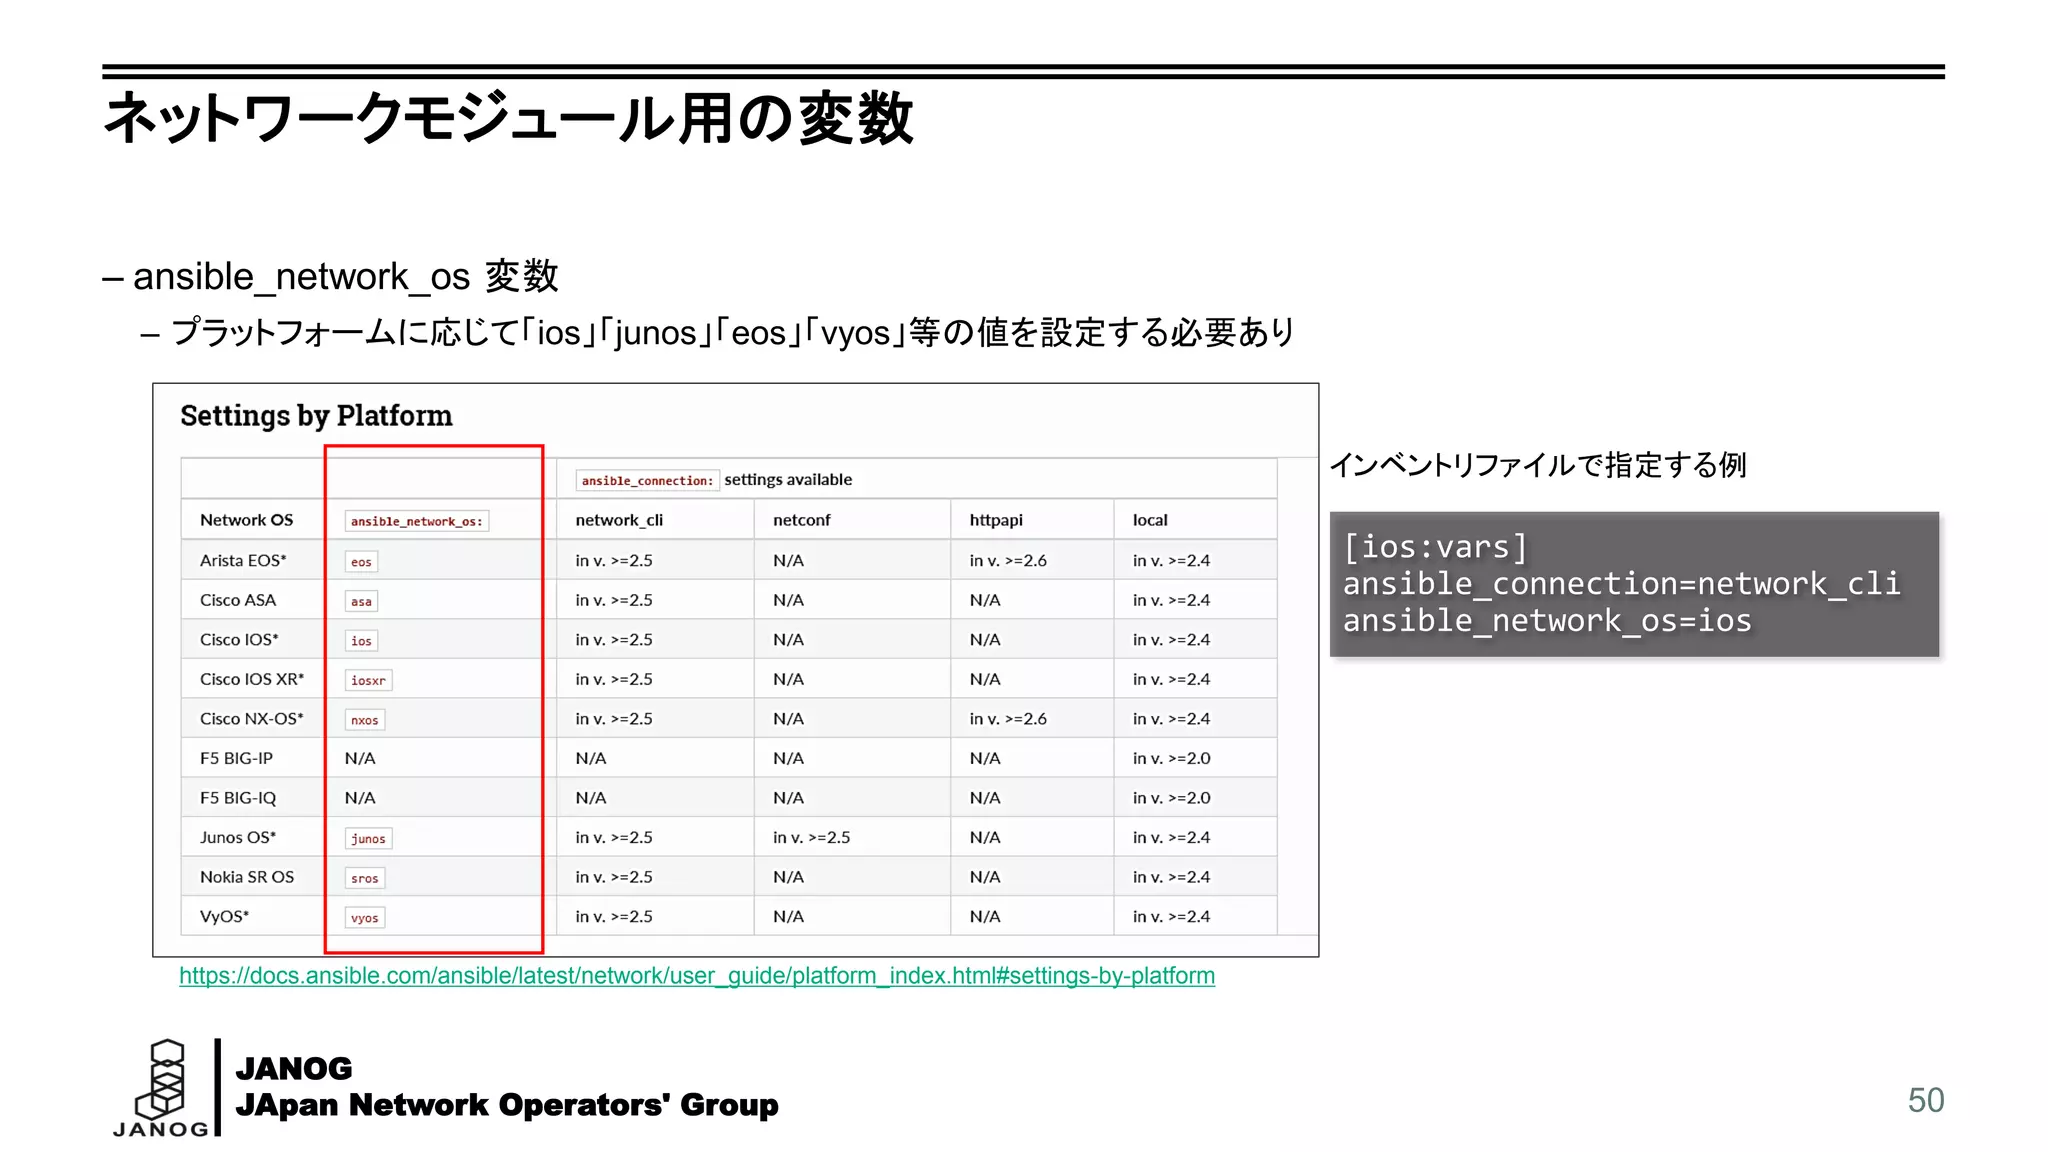2048x1152 pixels.
Task: Click the 'vyos' code tag in the table
Action: [365, 918]
